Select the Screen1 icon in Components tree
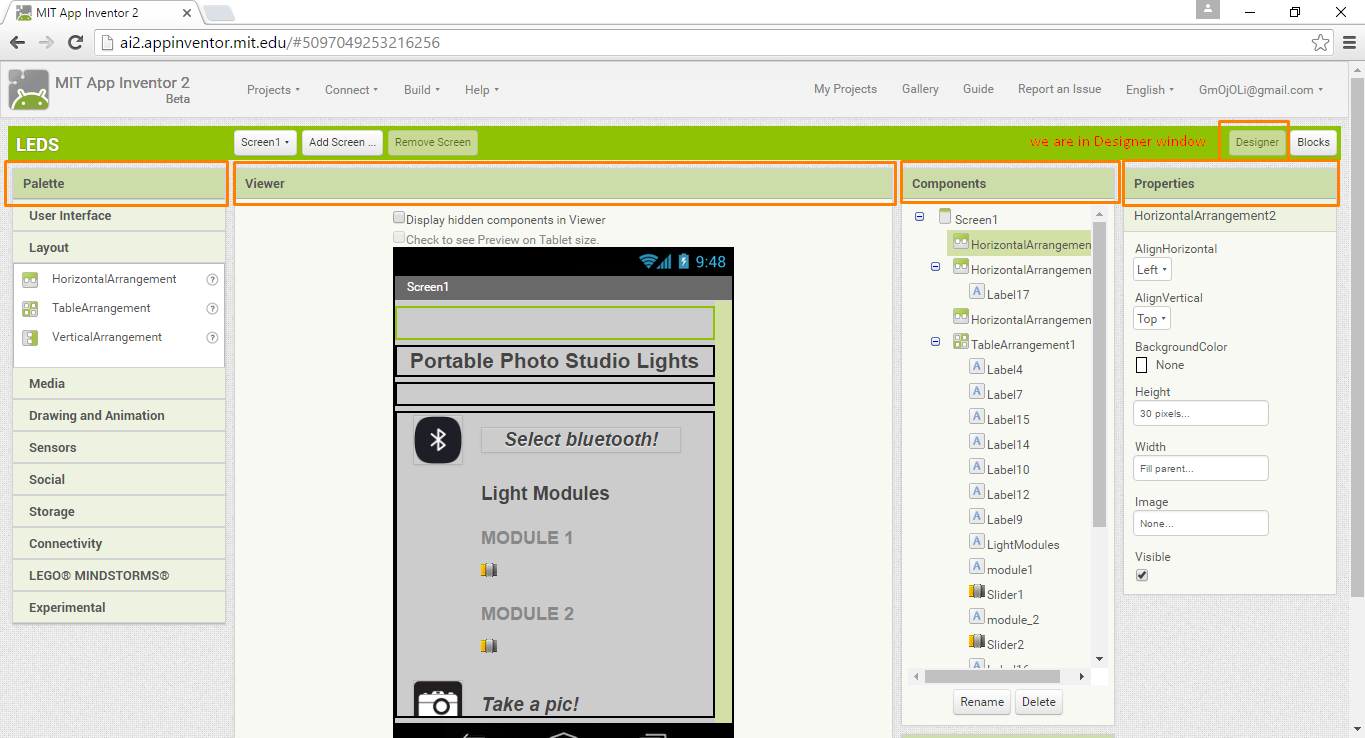This screenshot has width=1365, height=738. [945, 217]
